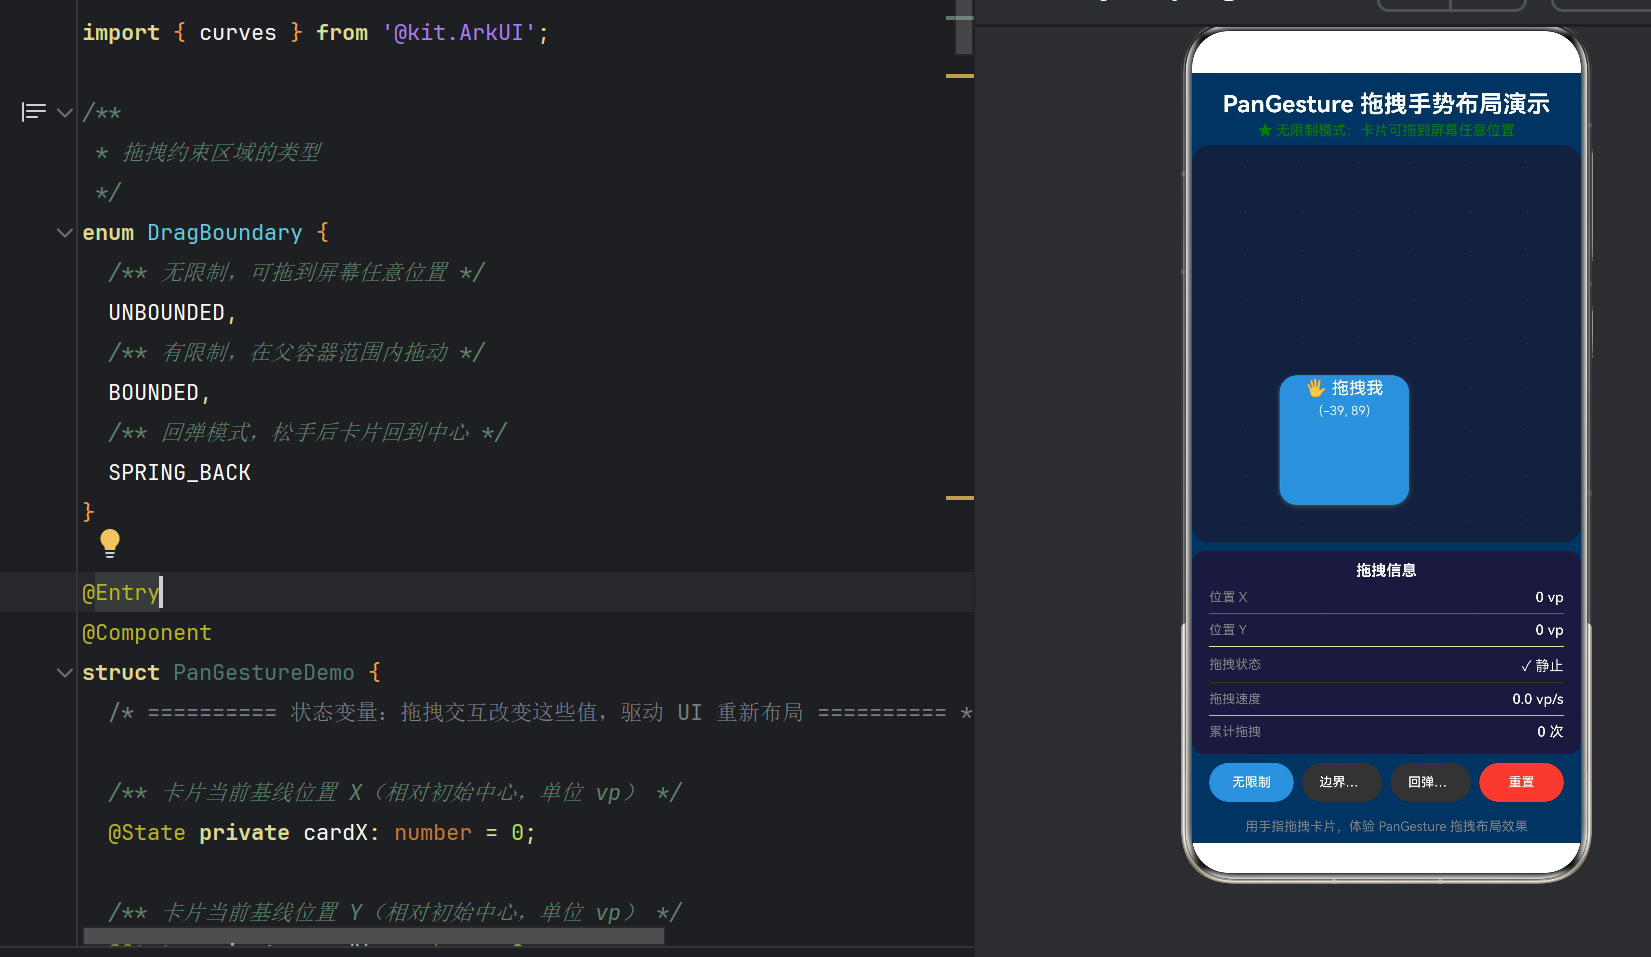Screen dimensions: 1651x957
Task: Click the blue 拖拽我 draggable card
Action: [x=1344, y=440]
